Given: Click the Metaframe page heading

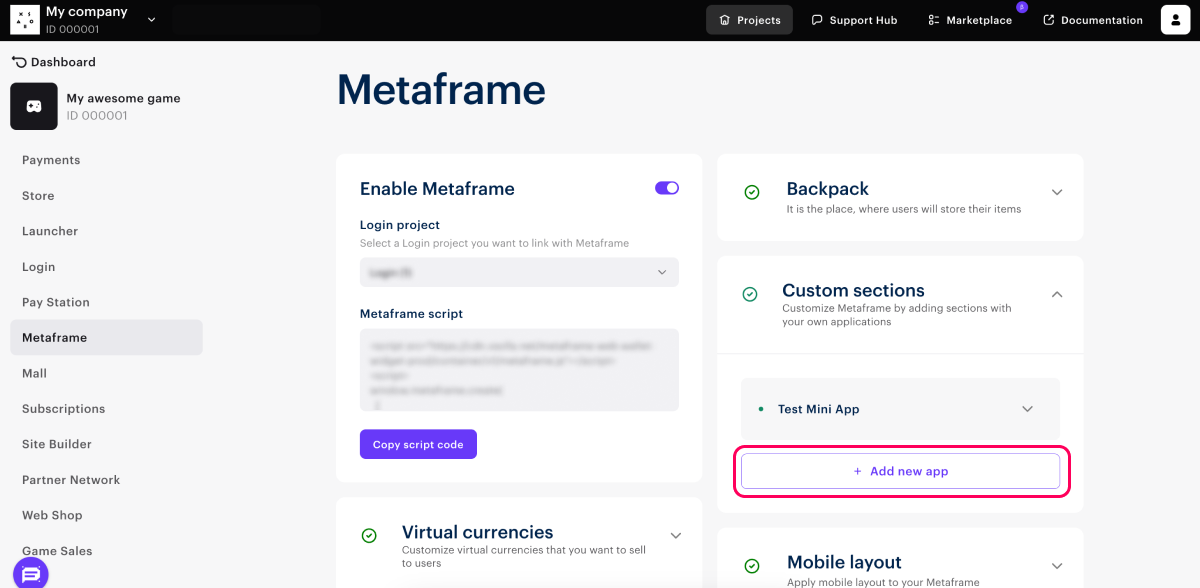Looking at the screenshot, I should pyautogui.click(x=441, y=90).
